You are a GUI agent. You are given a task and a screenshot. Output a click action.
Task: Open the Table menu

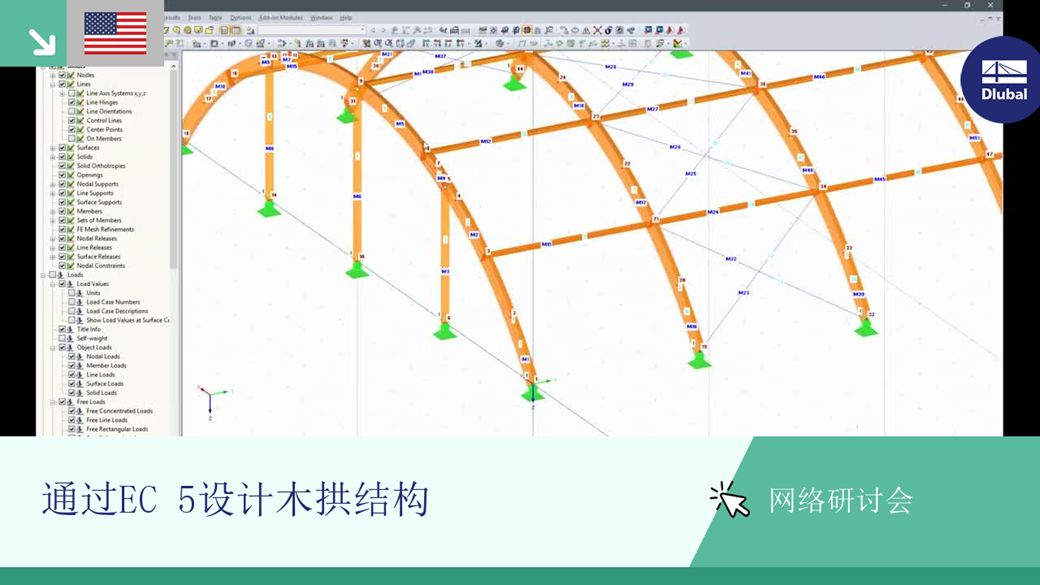(215, 18)
